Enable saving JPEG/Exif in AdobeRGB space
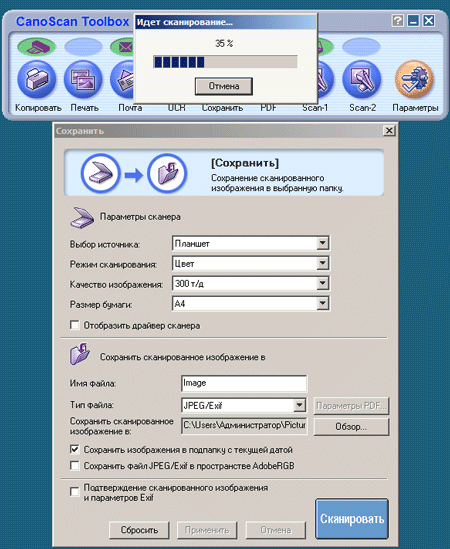Image resolution: width=450 pixels, height=549 pixels. coord(75,466)
